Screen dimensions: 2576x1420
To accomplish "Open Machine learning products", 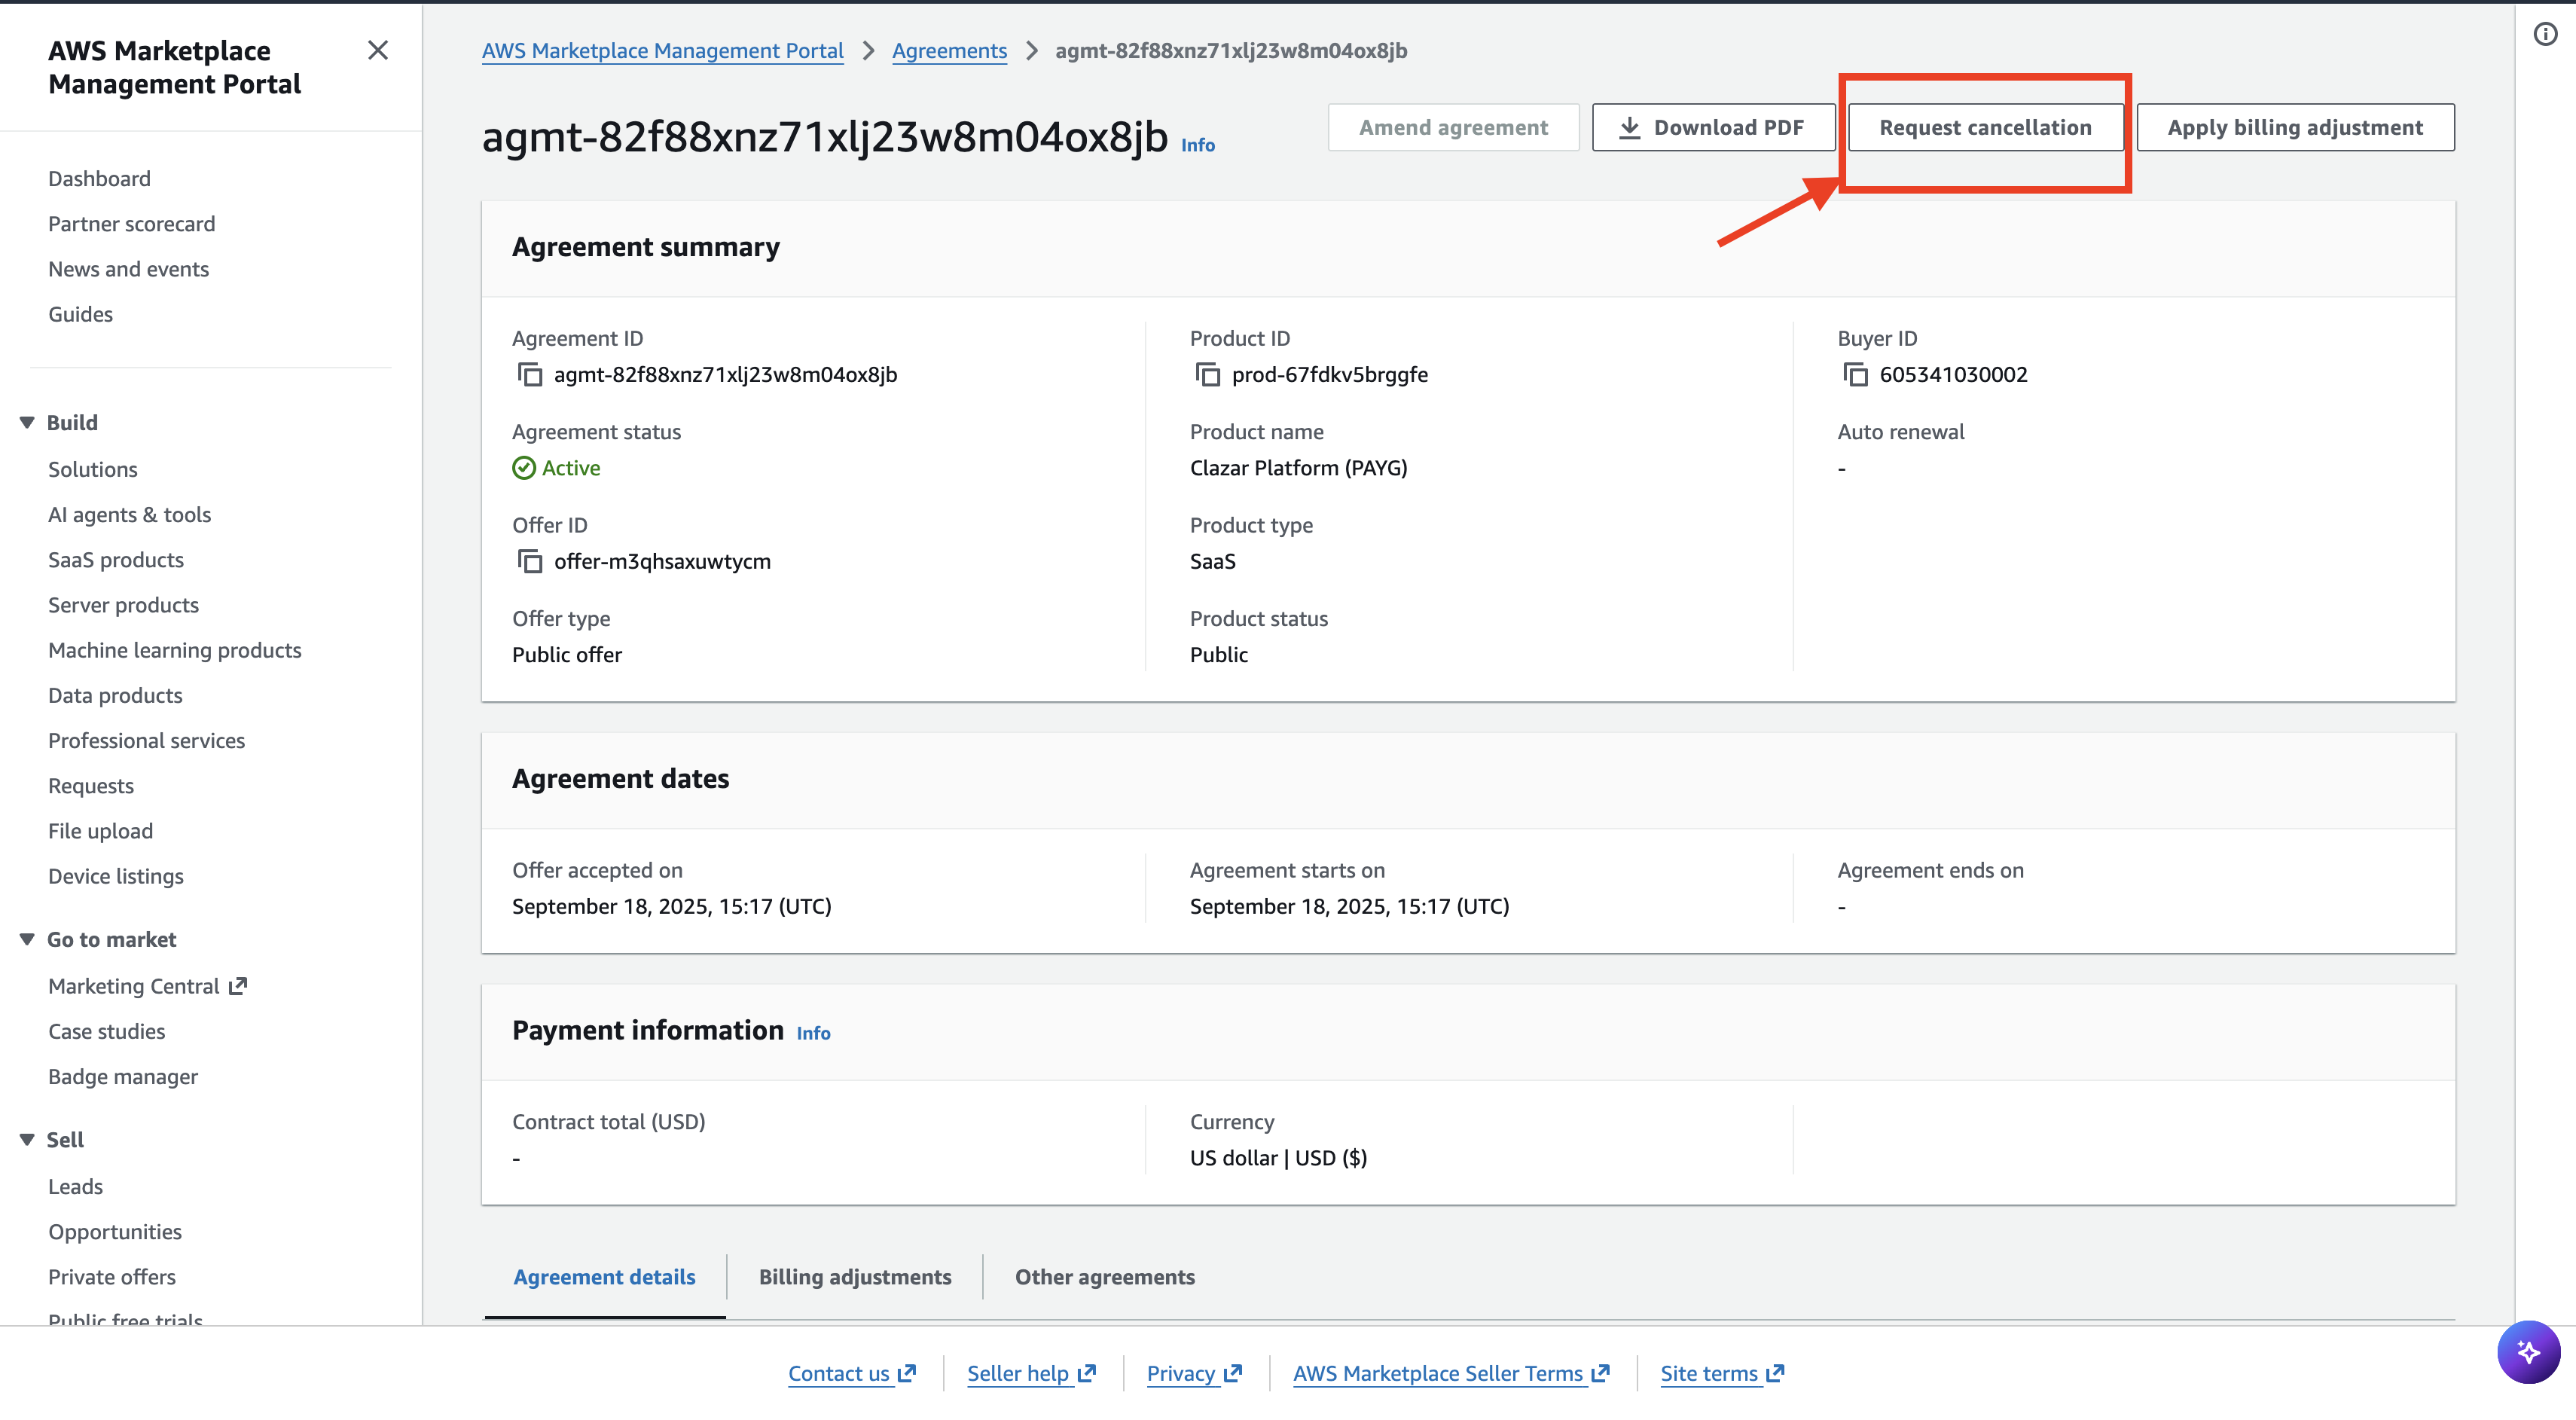I will (x=174, y=650).
